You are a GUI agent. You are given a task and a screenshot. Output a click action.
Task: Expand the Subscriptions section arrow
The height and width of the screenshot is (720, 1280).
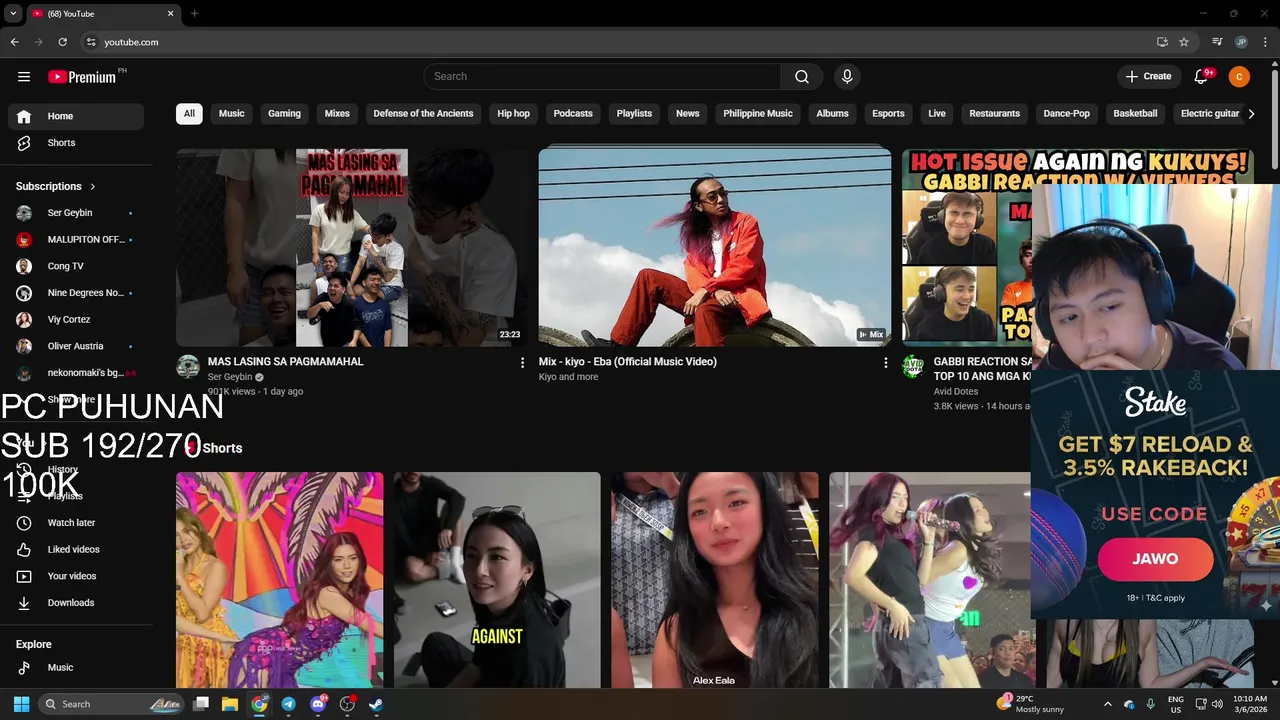93,187
